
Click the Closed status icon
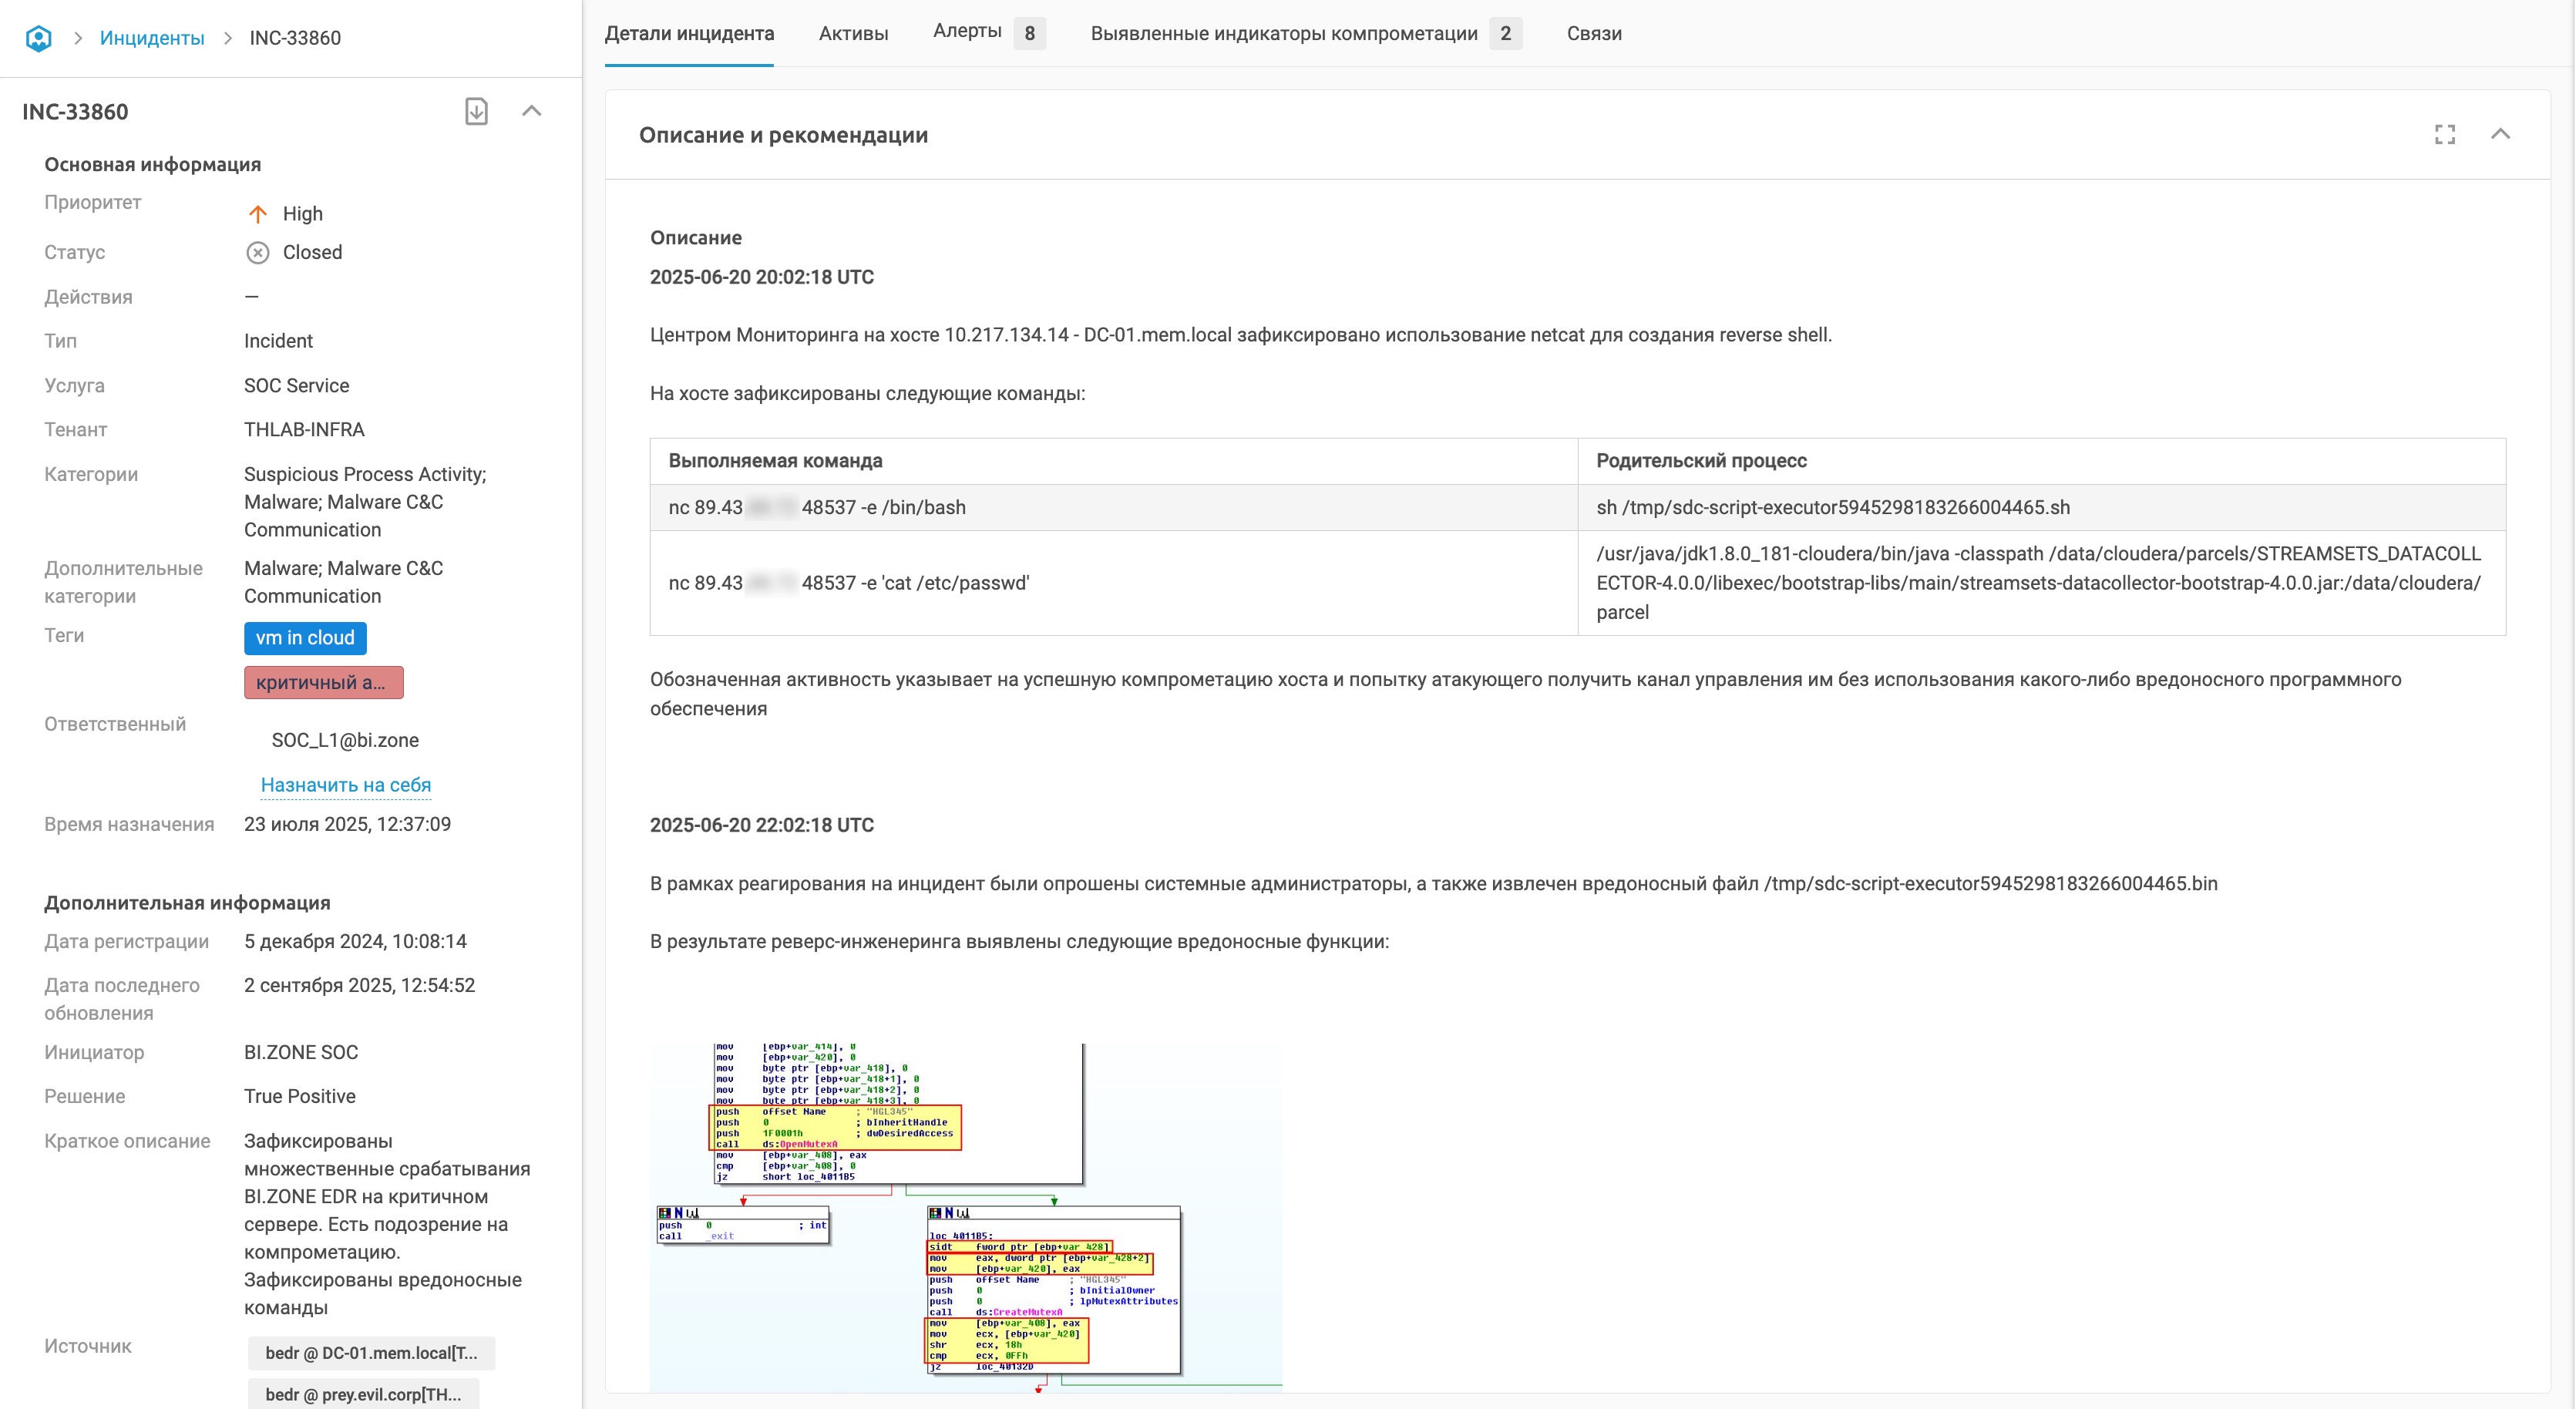pos(257,253)
